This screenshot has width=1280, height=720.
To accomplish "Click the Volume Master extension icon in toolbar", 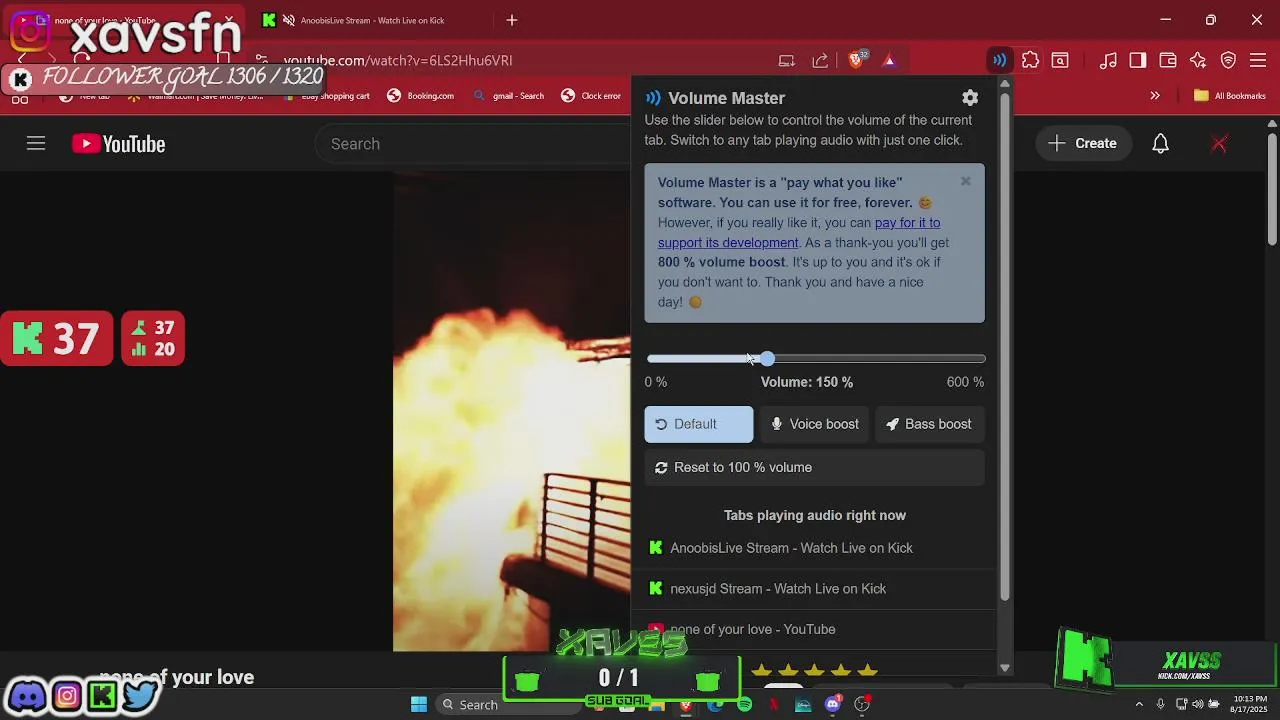I will click(x=999, y=60).
